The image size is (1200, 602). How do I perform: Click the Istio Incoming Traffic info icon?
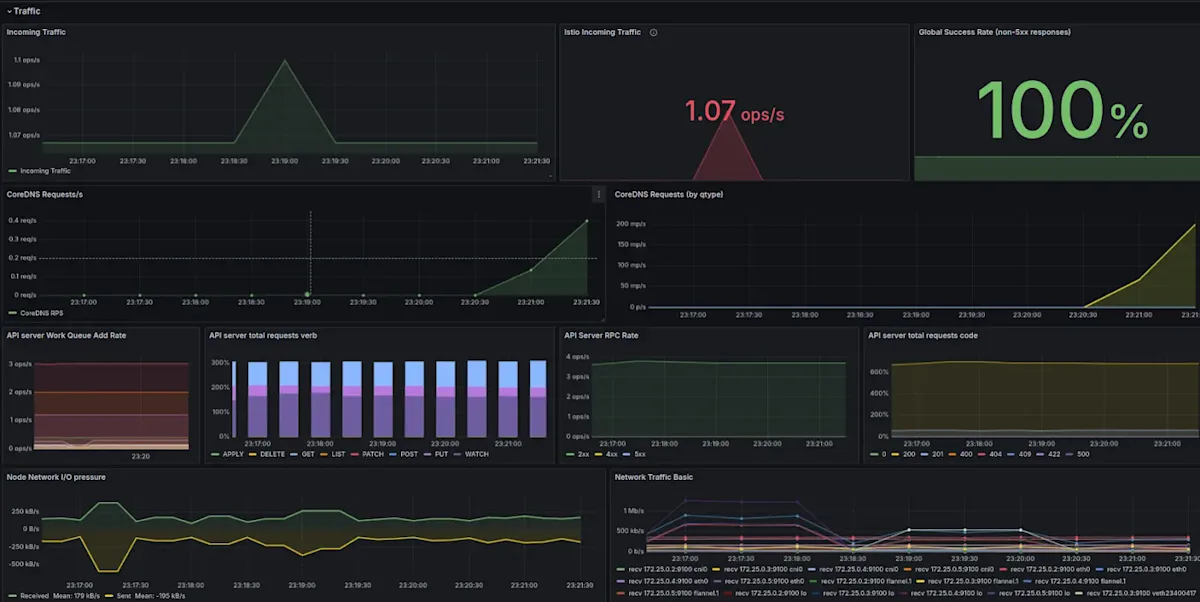(x=653, y=32)
